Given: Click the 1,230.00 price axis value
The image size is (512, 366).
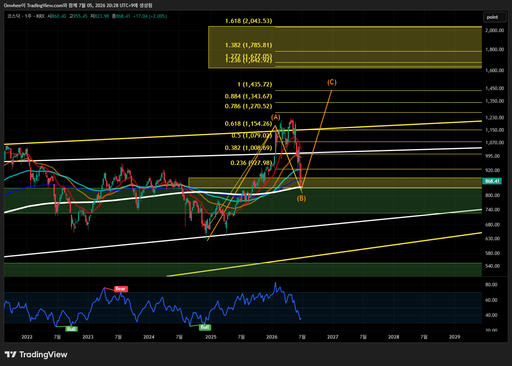Looking at the screenshot, I should [495, 118].
